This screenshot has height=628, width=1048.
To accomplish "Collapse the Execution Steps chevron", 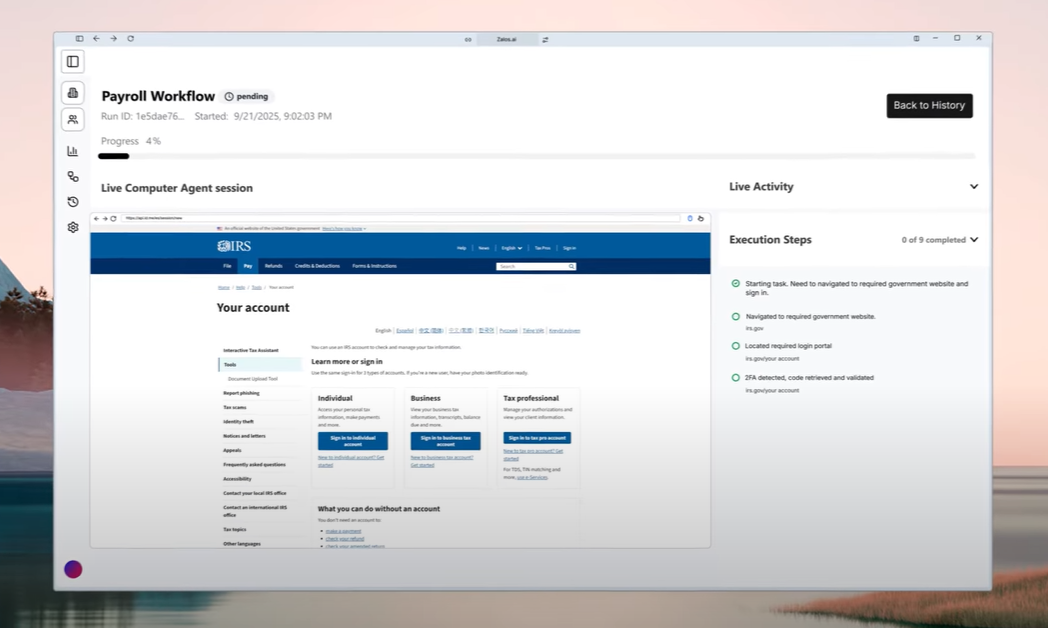I will pyautogui.click(x=973, y=240).
